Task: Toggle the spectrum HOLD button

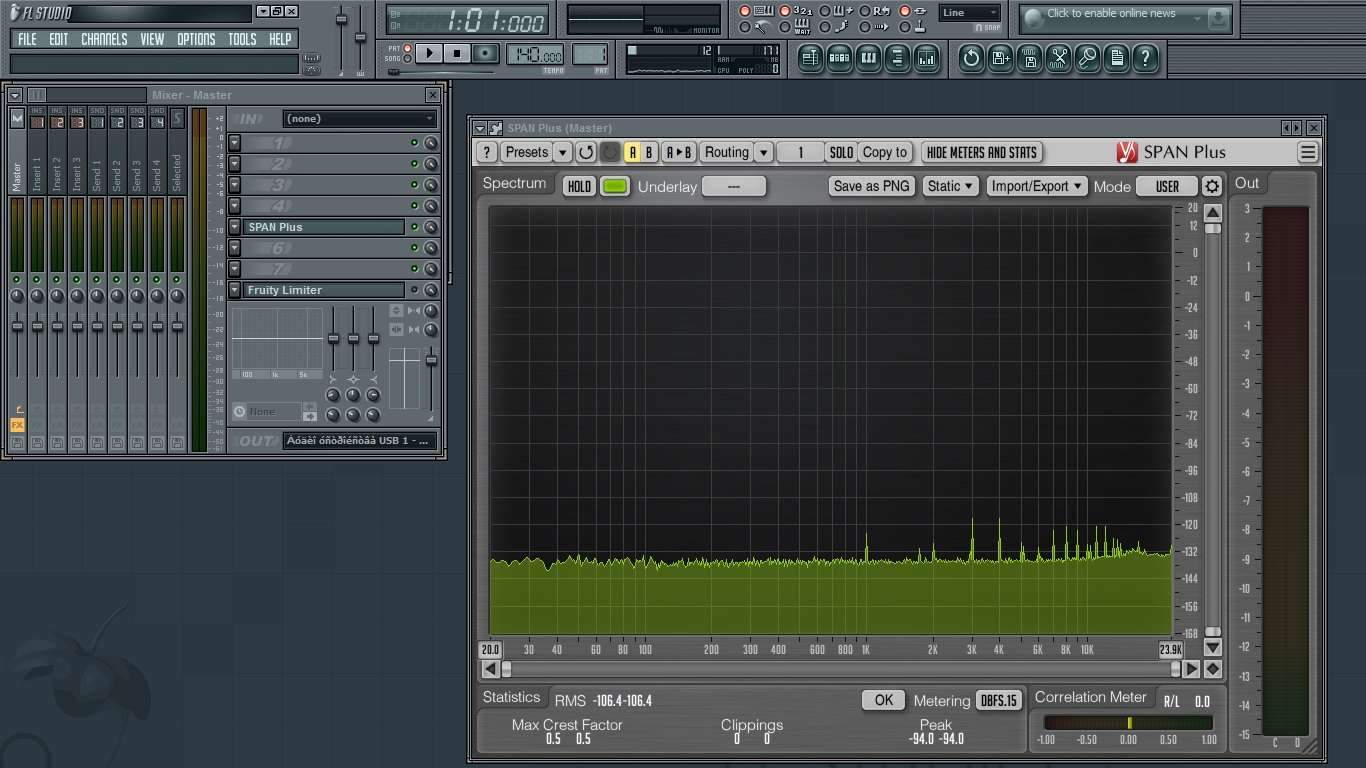Action: 579,187
